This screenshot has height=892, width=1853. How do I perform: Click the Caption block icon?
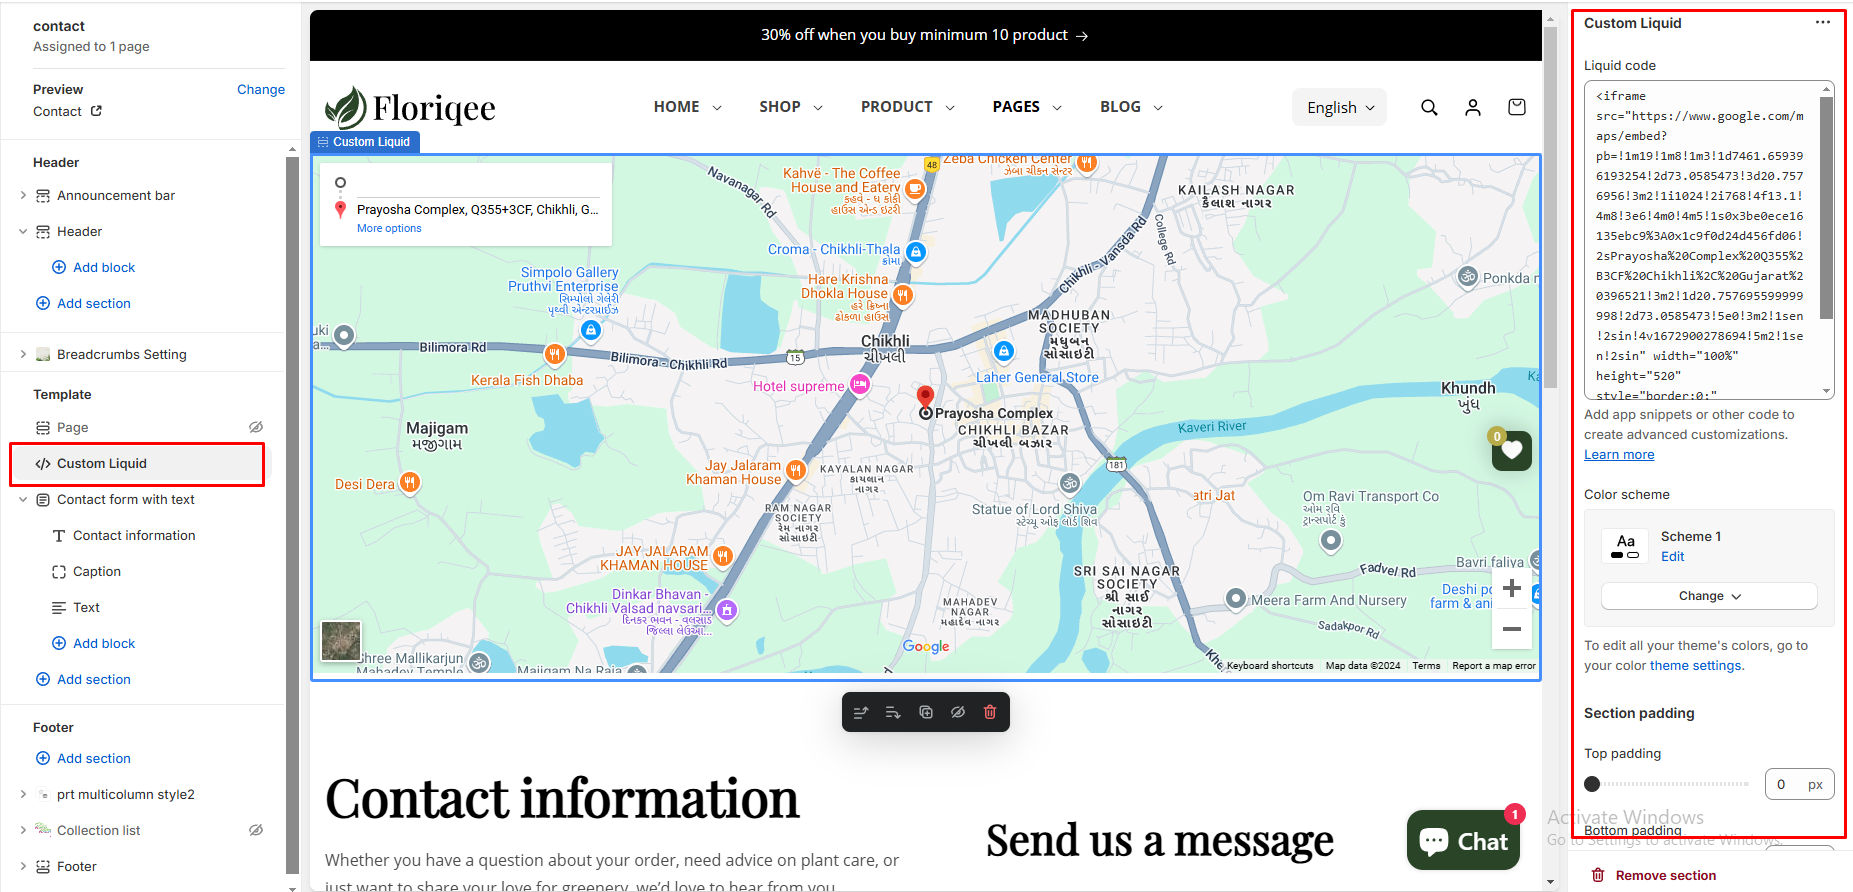point(59,572)
